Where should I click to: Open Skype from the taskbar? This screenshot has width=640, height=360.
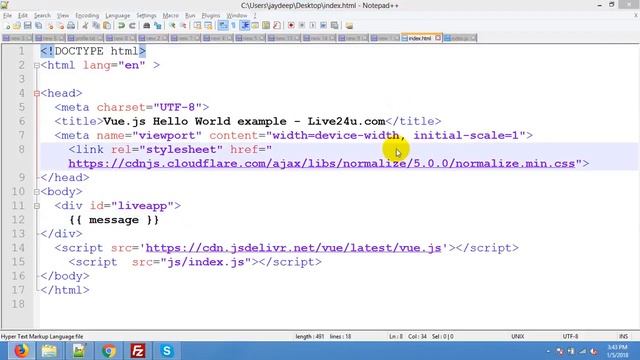[x=167, y=351]
